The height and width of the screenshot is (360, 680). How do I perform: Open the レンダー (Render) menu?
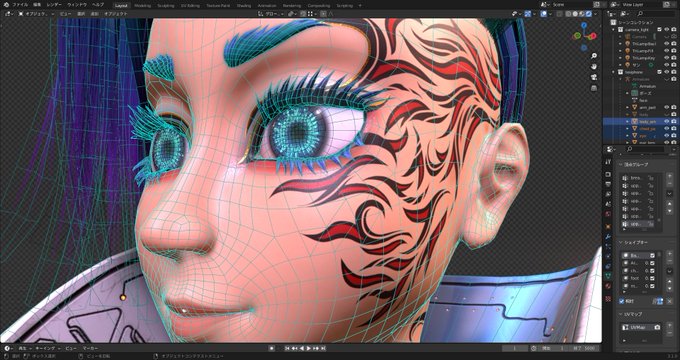coord(54,5)
